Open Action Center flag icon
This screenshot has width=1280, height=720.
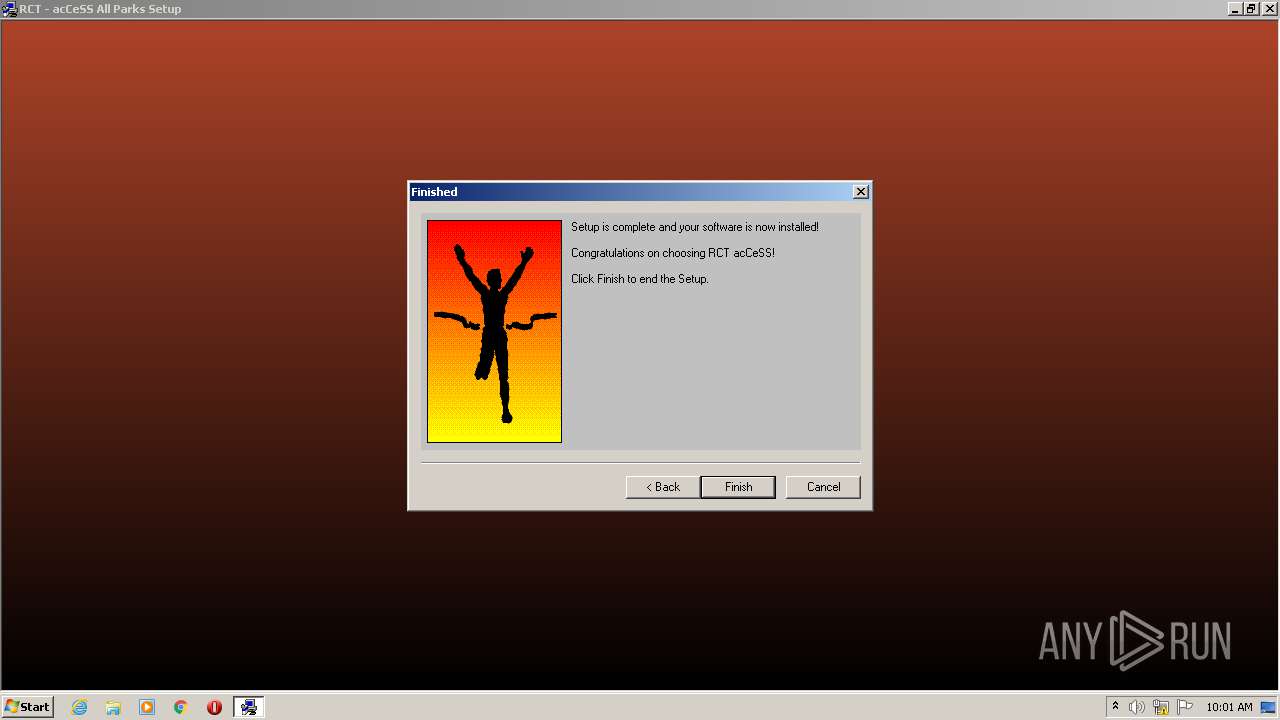coord(1185,707)
